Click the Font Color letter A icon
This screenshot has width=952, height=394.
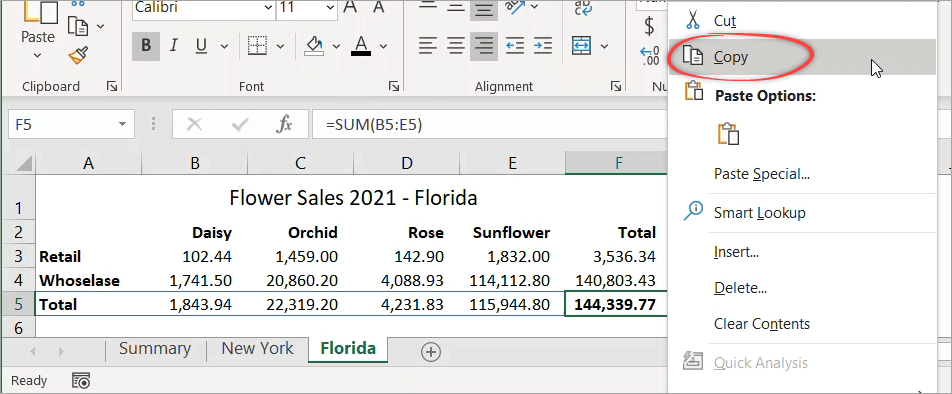361,46
